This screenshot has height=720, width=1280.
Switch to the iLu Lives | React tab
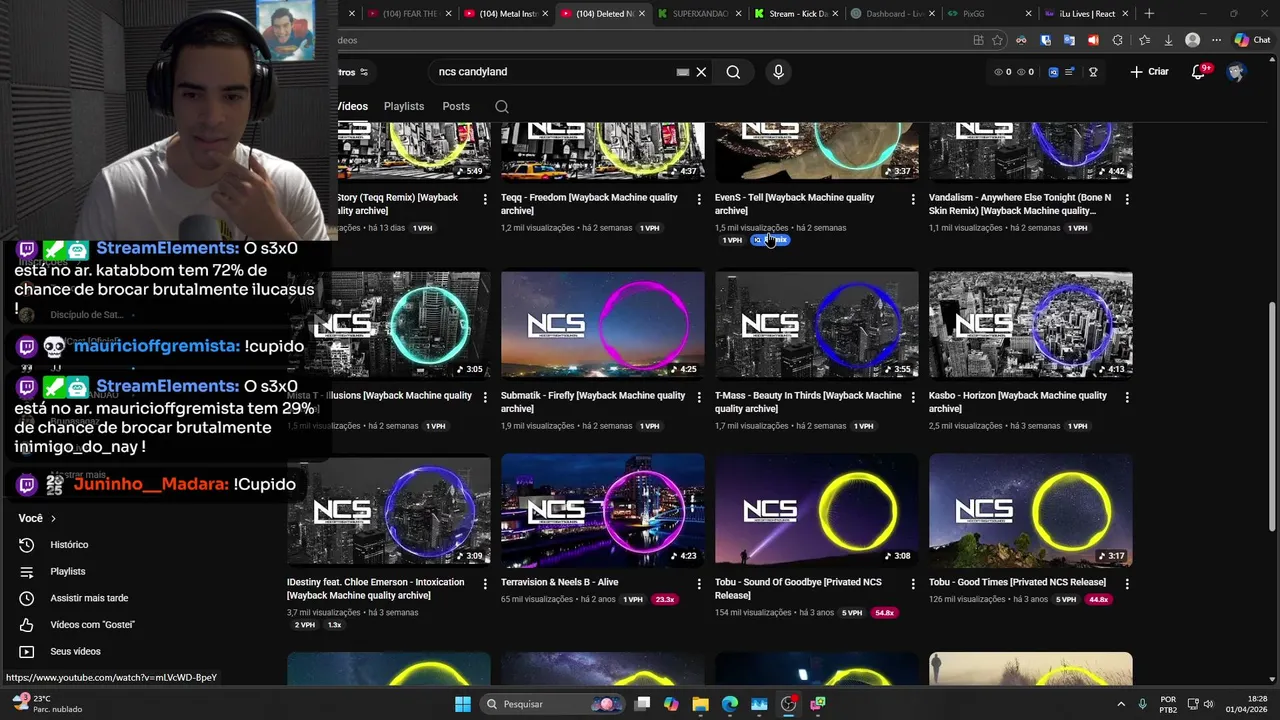(1085, 14)
